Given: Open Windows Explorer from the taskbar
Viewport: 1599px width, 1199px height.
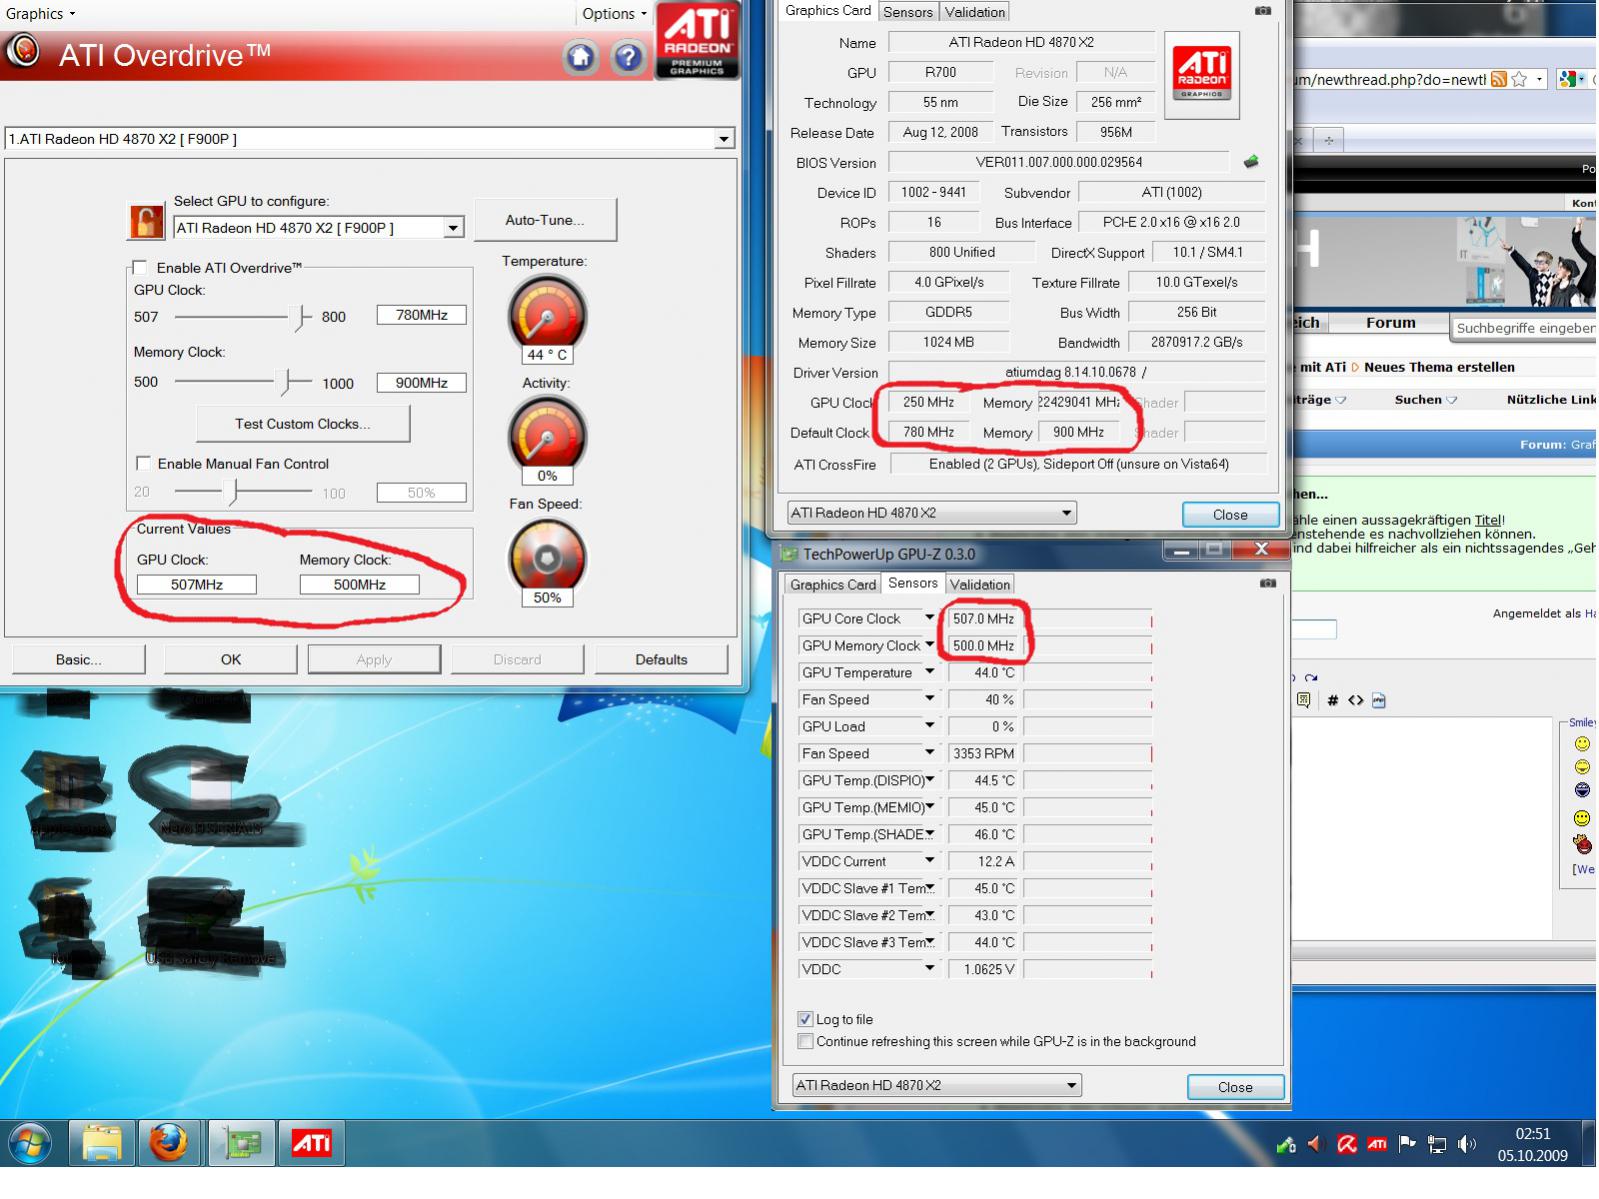Looking at the screenshot, I should [x=102, y=1143].
